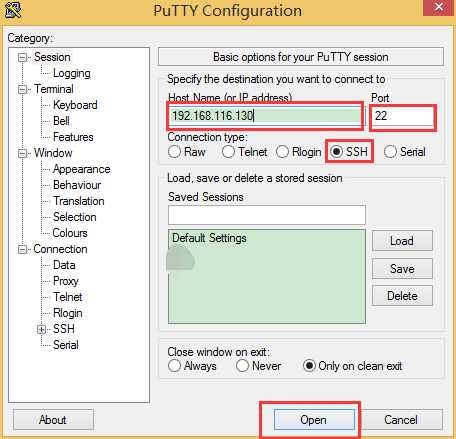Open Proxy settings
This screenshot has width=456, height=439.
pyautogui.click(x=66, y=281)
